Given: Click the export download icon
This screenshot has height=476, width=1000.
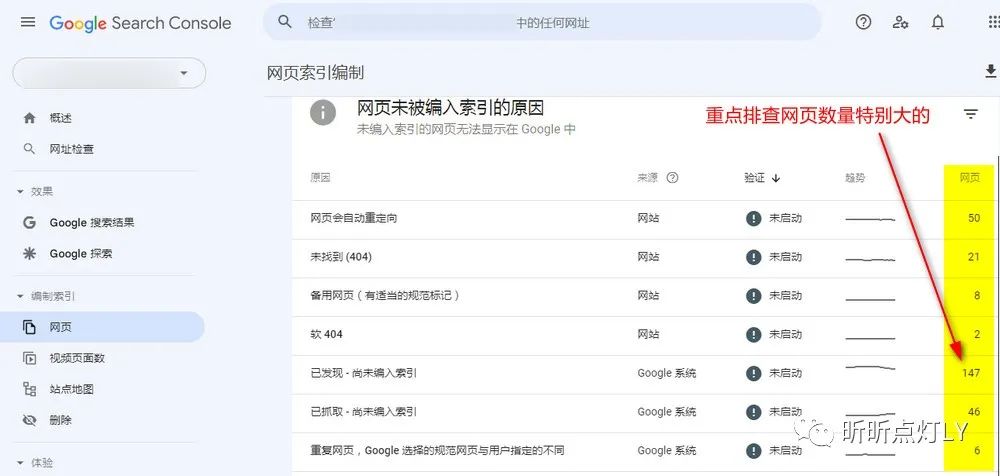Looking at the screenshot, I should tap(991, 71).
